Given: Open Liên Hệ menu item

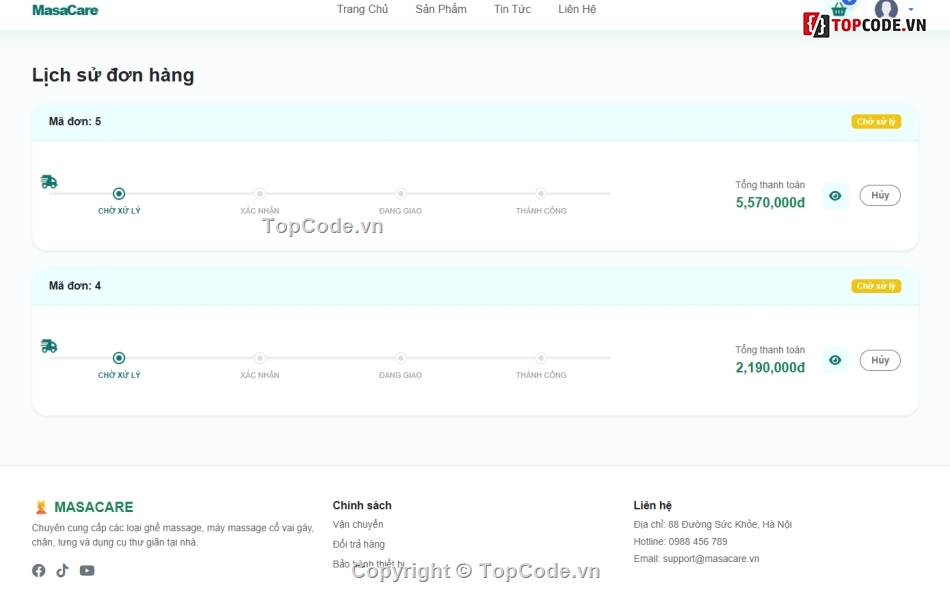Looking at the screenshot, I should (x=577, y=9).
